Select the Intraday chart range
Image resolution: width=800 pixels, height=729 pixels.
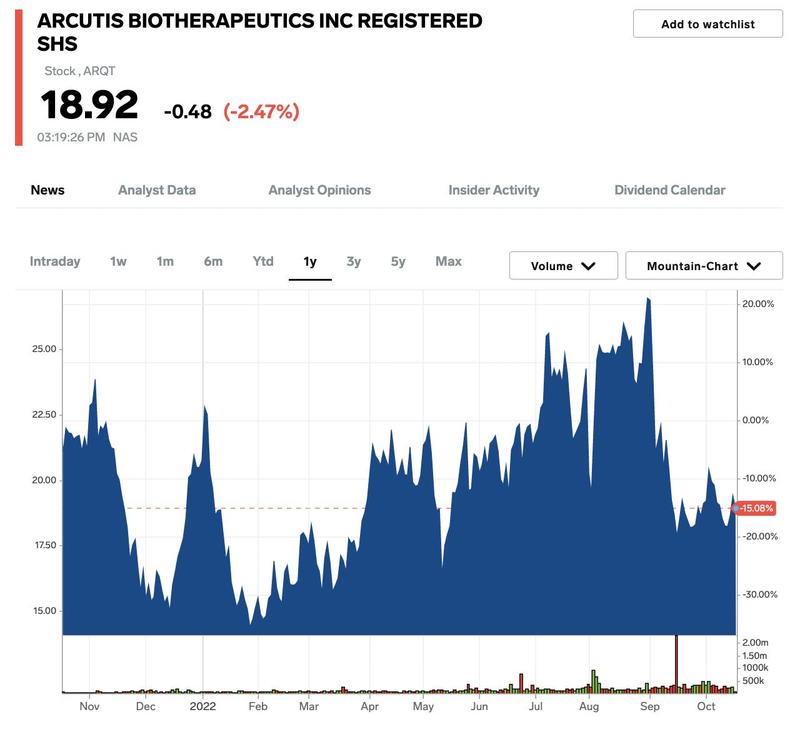55,262
